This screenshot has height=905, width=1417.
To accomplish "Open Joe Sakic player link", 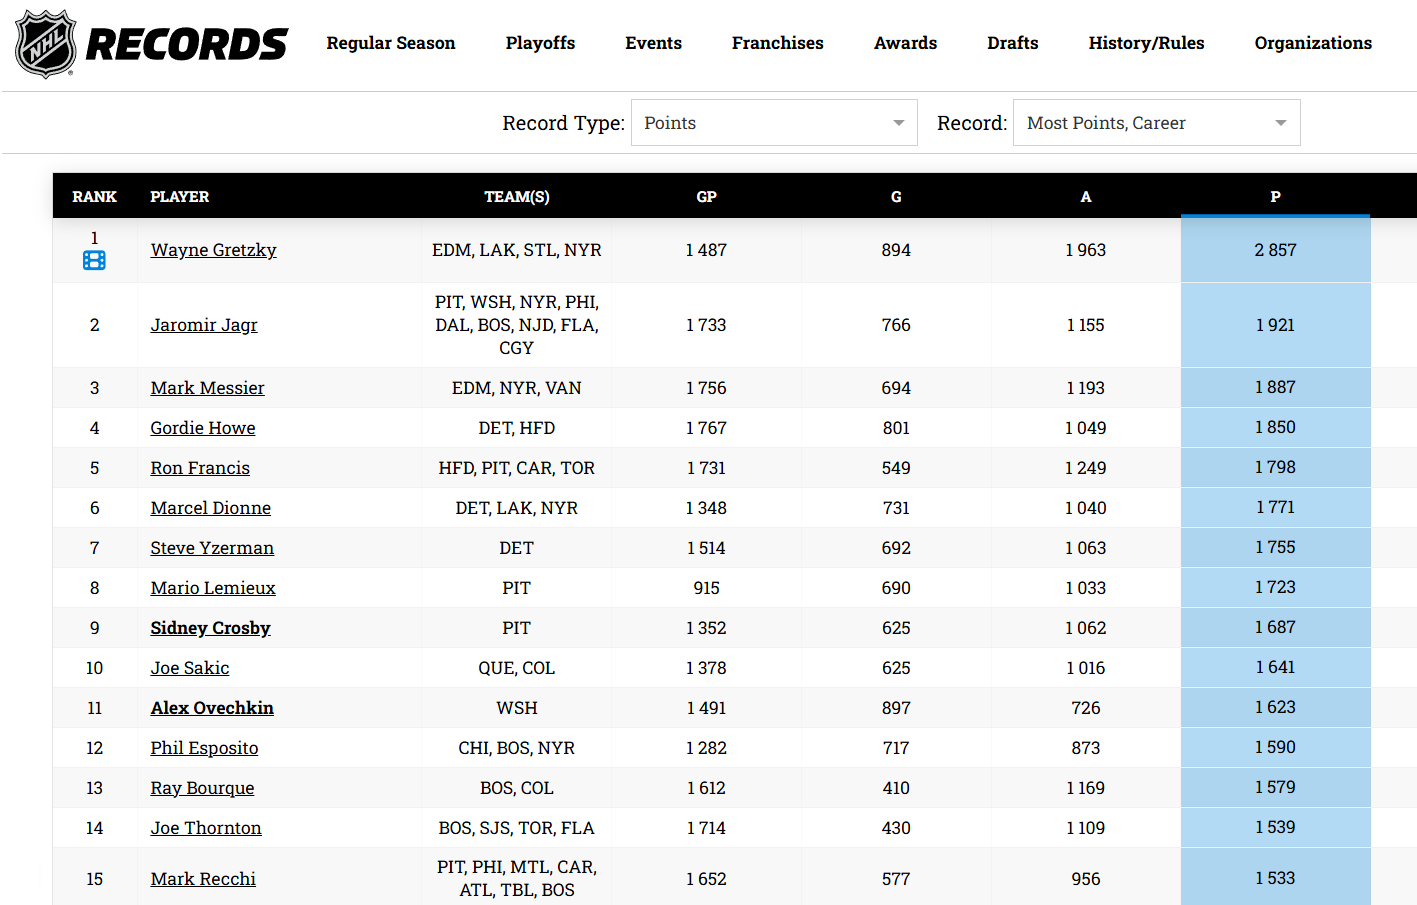I will (190, 668).
